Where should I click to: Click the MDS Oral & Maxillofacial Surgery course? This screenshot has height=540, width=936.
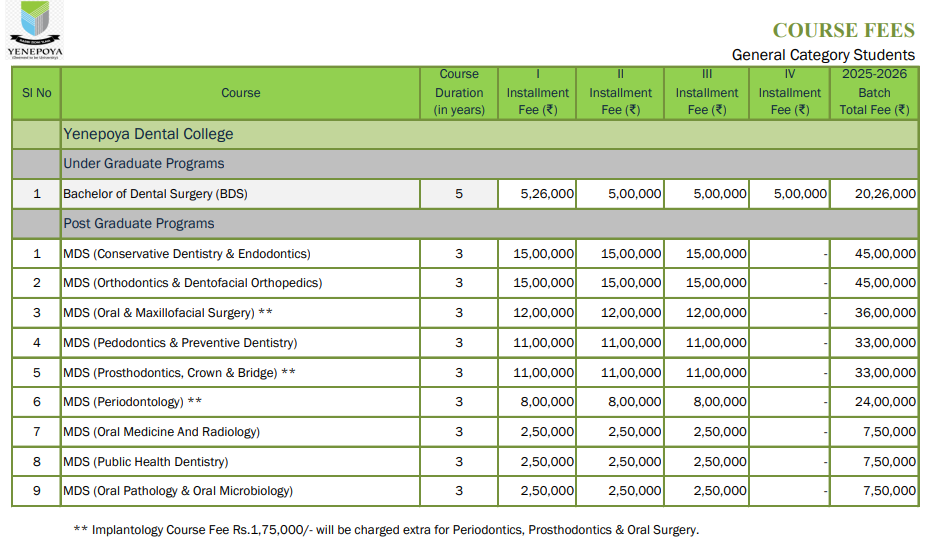click(167, 313)
